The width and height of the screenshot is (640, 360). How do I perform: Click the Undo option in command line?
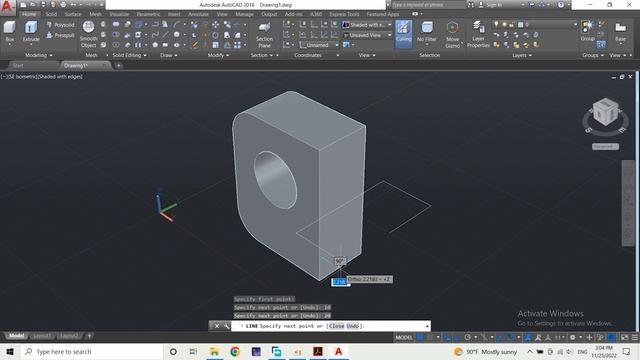(x=352, y=326)
